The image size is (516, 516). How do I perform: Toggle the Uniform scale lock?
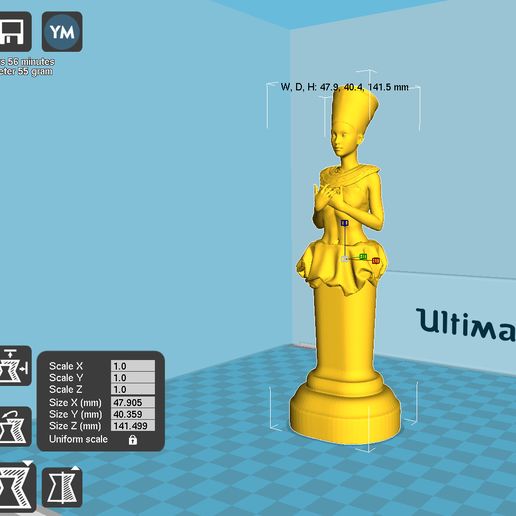[x=133, y=440]
